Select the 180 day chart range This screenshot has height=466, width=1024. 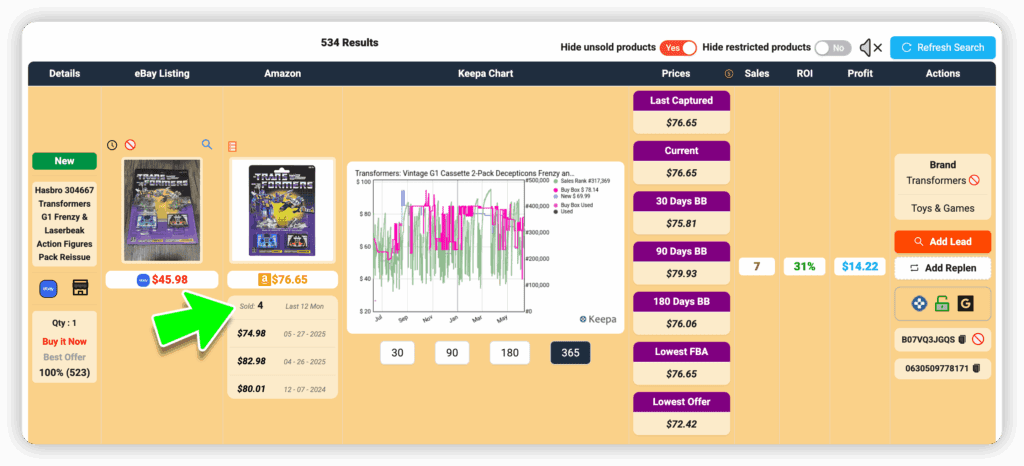[509, 352]
